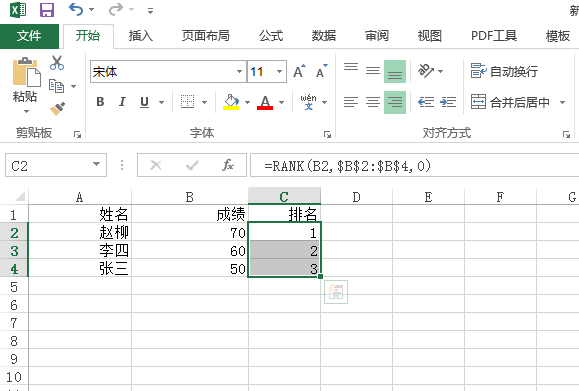Toggle underline formatting
The image size is (579, 391).
(x=144, y=102)
